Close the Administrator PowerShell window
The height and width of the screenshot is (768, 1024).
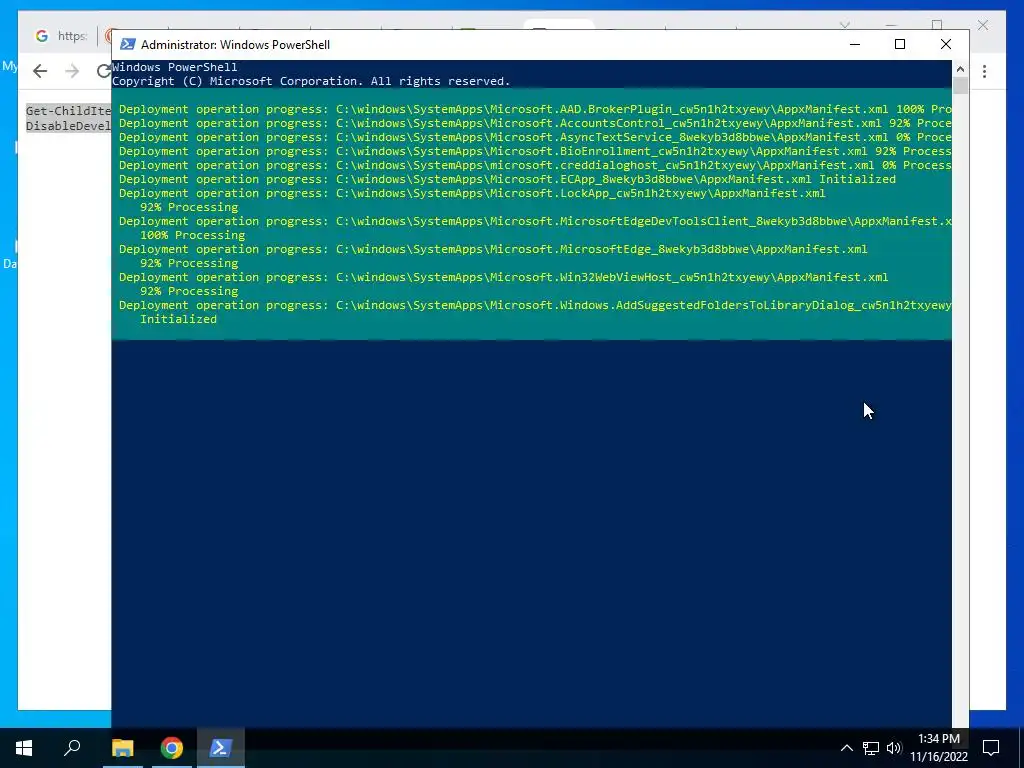coord(946,44)
